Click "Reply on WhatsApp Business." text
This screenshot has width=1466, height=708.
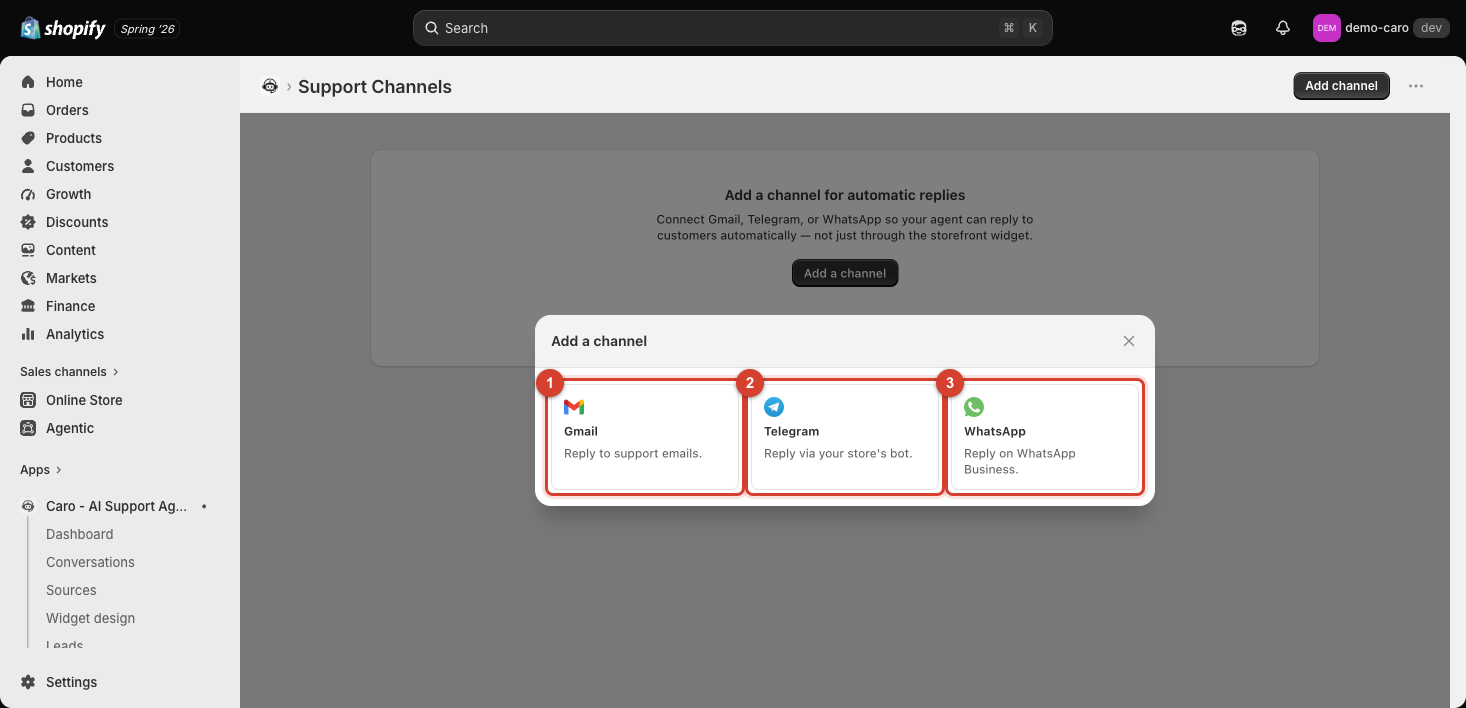tap(1020, 461)
